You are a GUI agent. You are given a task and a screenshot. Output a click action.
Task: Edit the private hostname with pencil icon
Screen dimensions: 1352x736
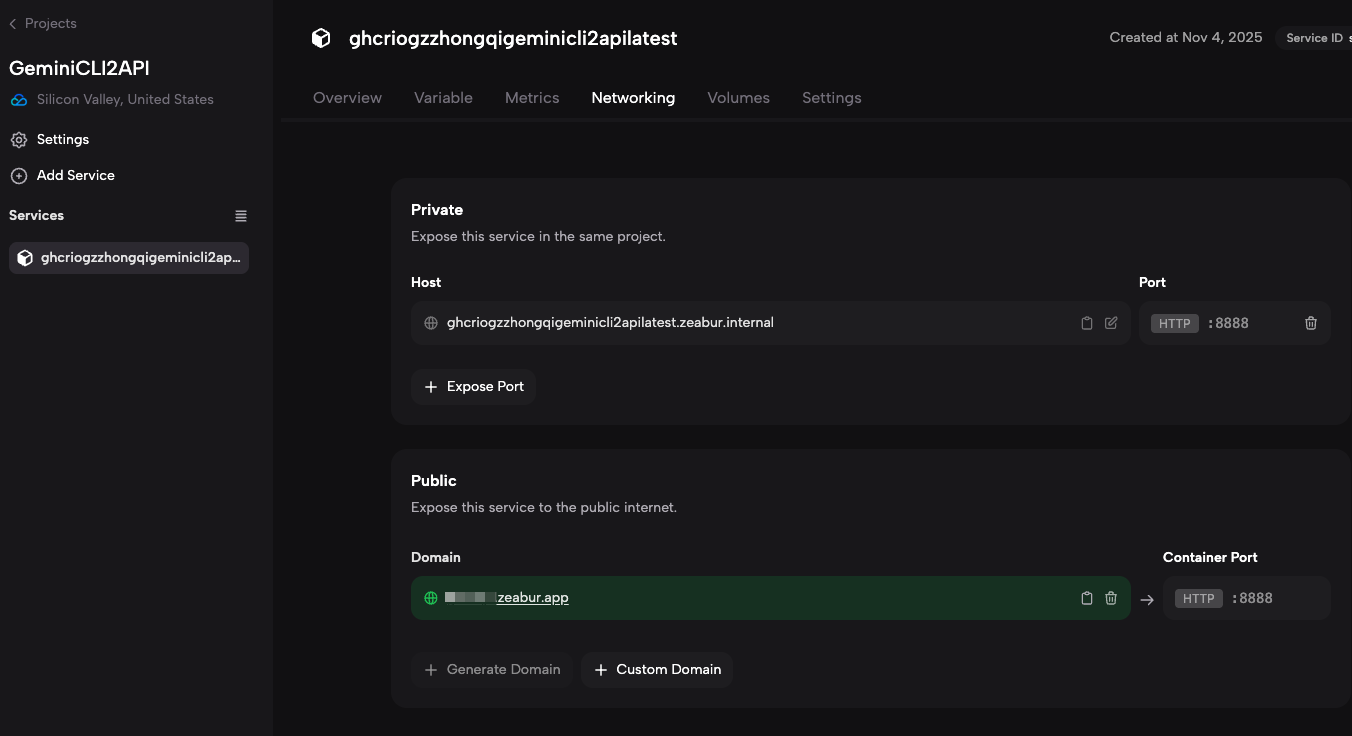[1111, 323]
